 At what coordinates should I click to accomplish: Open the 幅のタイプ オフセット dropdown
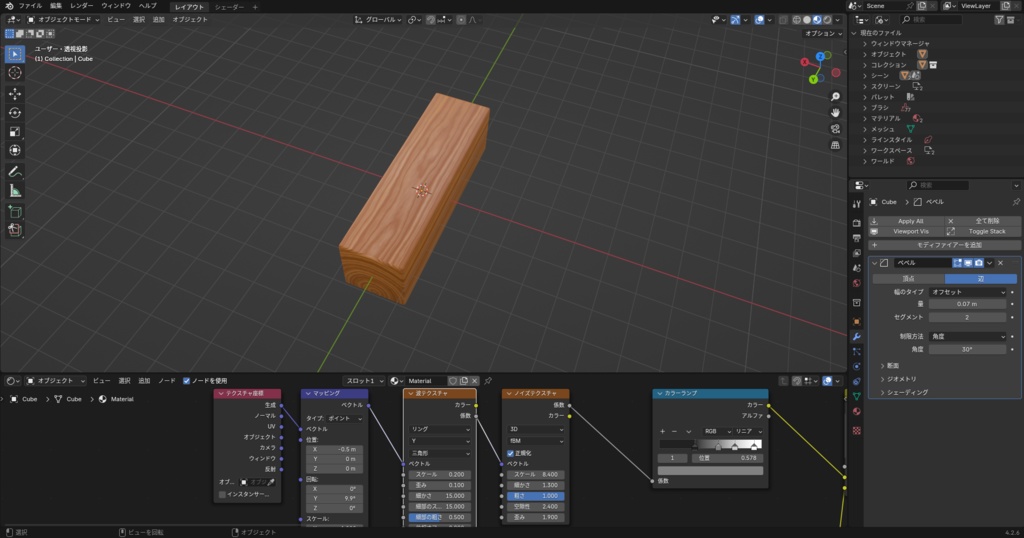tap(967, 292)
